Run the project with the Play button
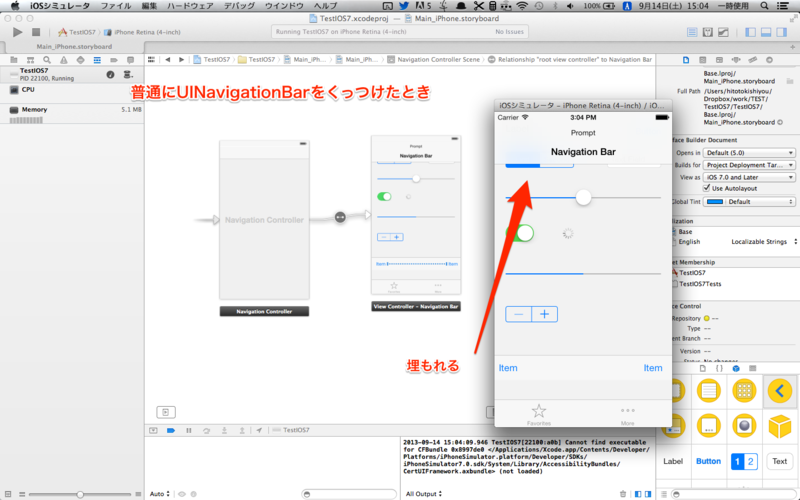Image resolution: width=800 pixels, height=500 pixels. click(x=17, y=32)
